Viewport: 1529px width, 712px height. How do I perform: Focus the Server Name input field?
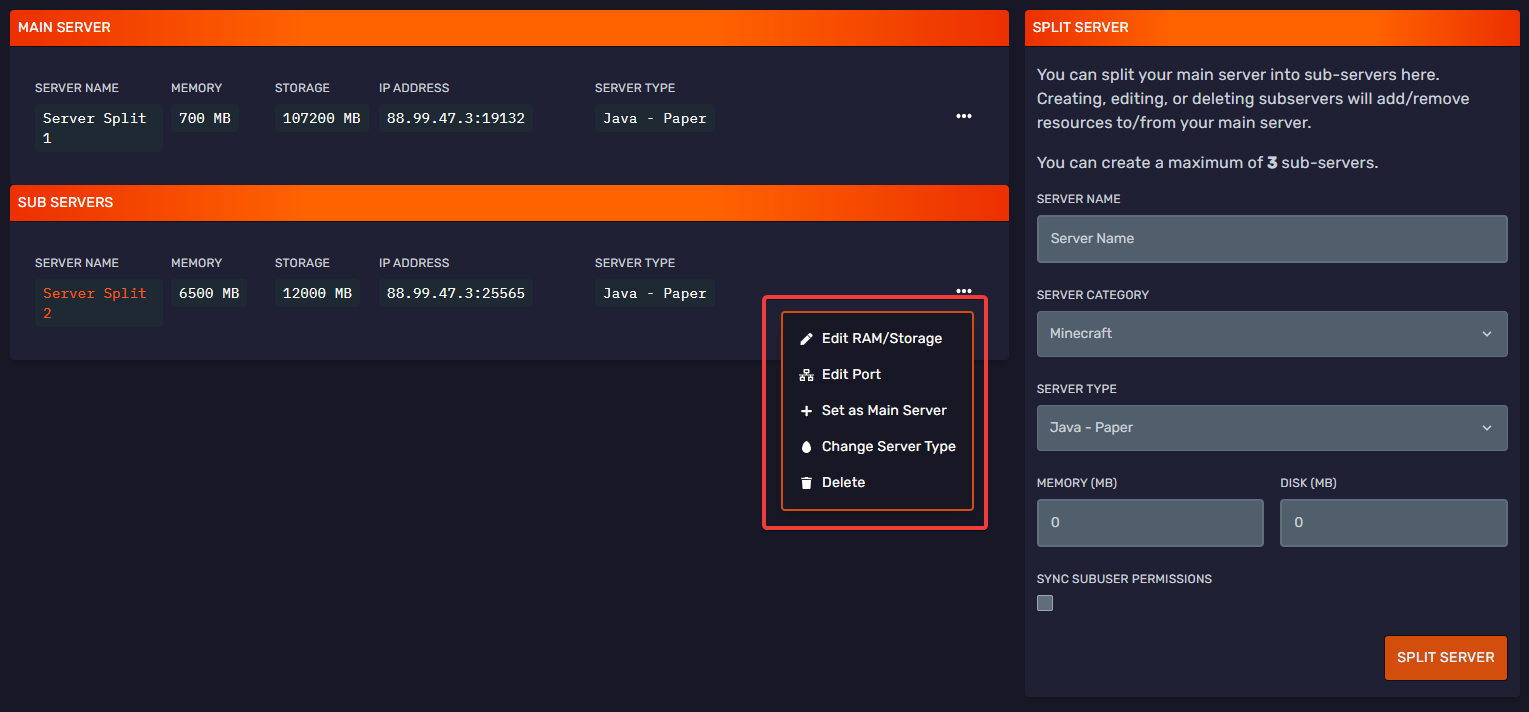coord(1271,239)
